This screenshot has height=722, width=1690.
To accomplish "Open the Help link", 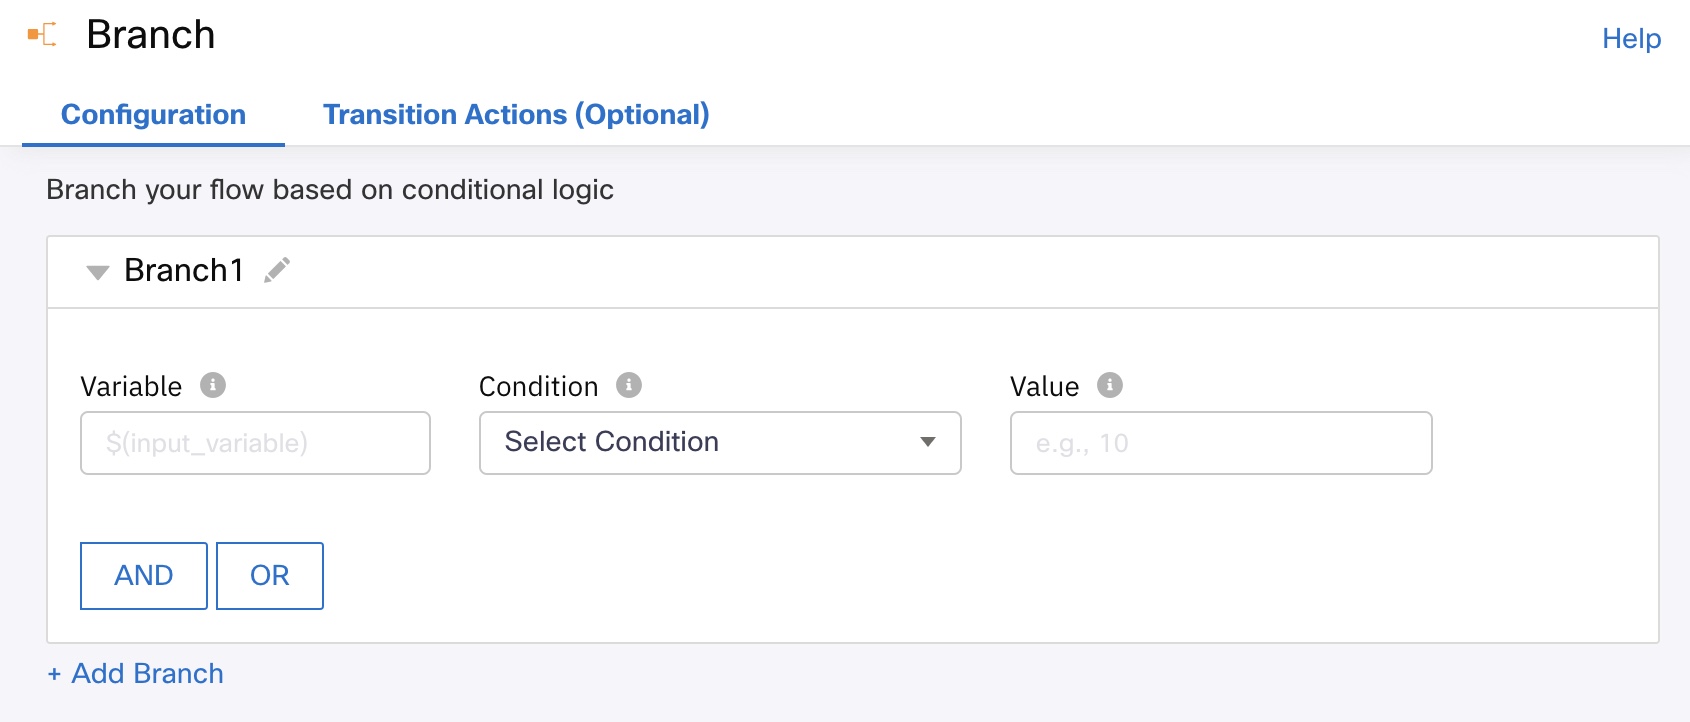I will pyautogui.click(x=1631, y=39).
